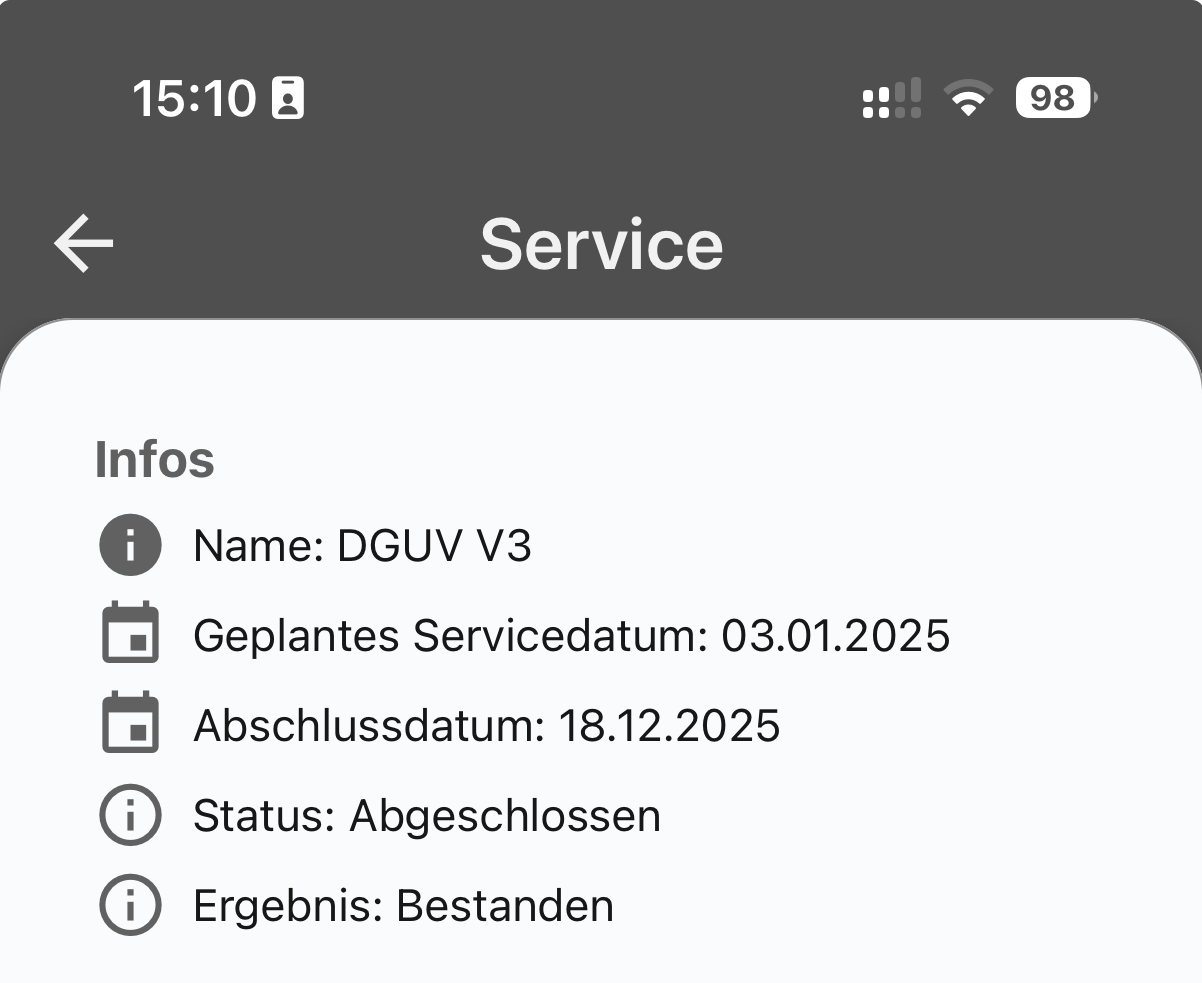This screenshot has width=1202, height=983.
Task: Click the filled info icon beside Name
Action: point(130,545)
